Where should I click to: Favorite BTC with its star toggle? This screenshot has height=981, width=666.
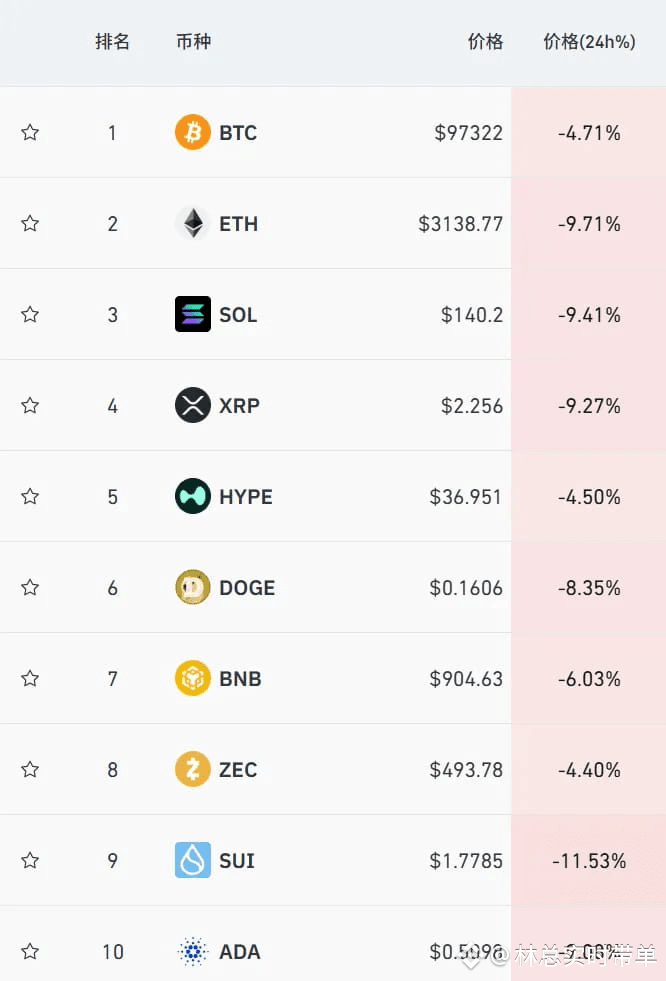point(30,132)
